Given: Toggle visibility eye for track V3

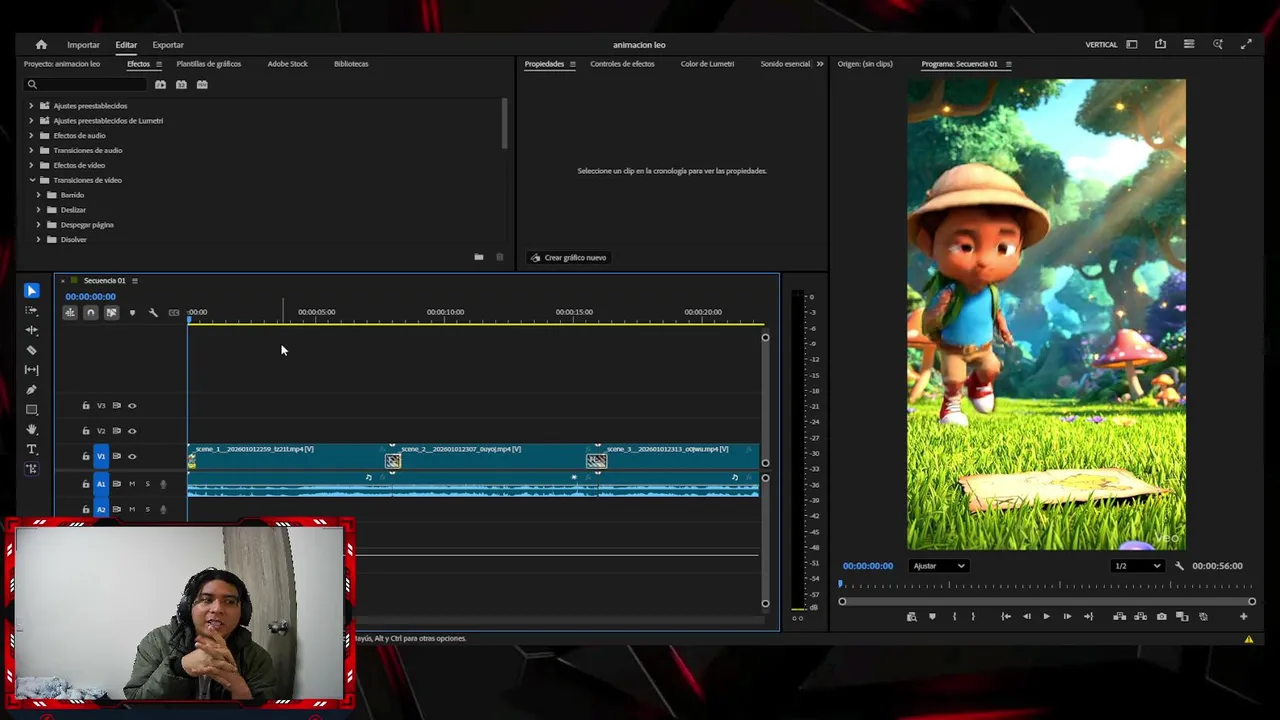Looking at the screenshot, I should tap(132, 406).
